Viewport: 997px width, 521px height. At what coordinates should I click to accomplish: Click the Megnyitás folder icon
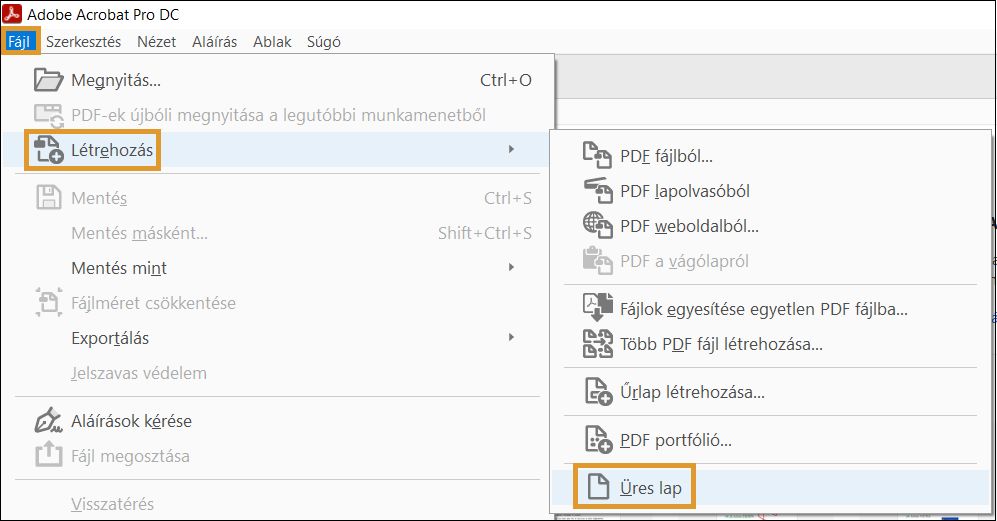(48, 80)
